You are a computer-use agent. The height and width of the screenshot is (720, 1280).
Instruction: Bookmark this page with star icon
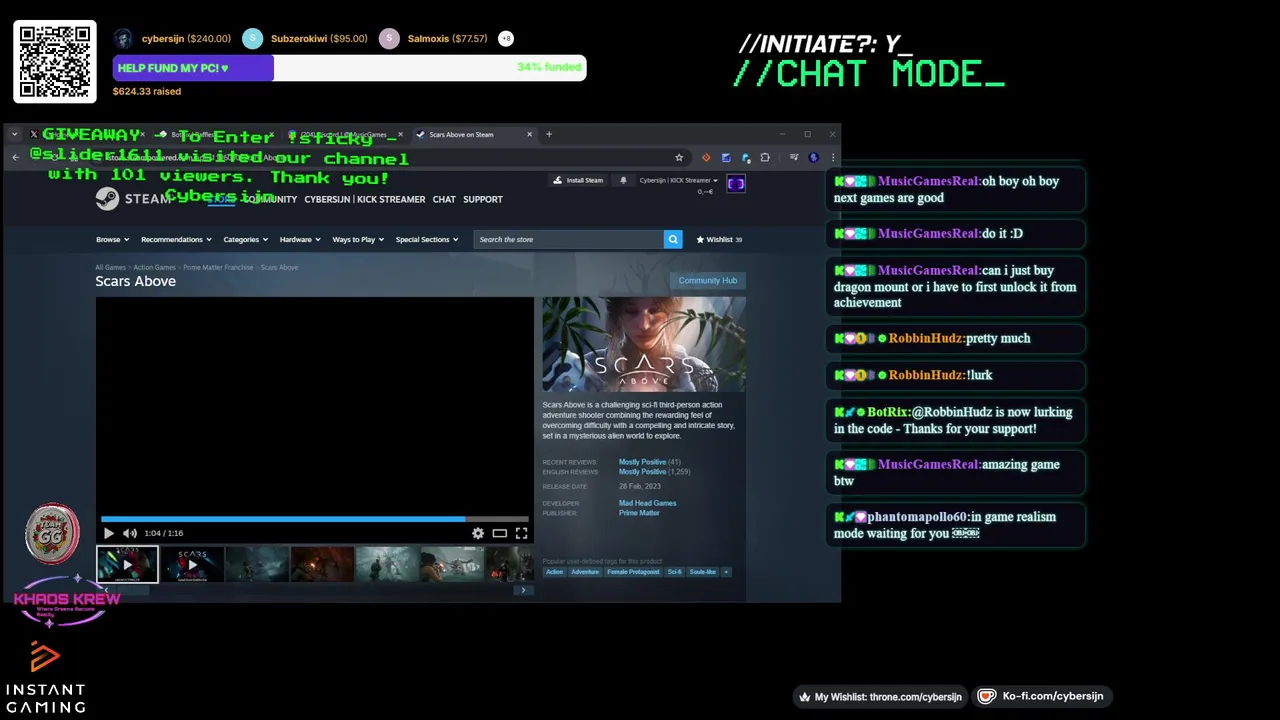point(679,157)
